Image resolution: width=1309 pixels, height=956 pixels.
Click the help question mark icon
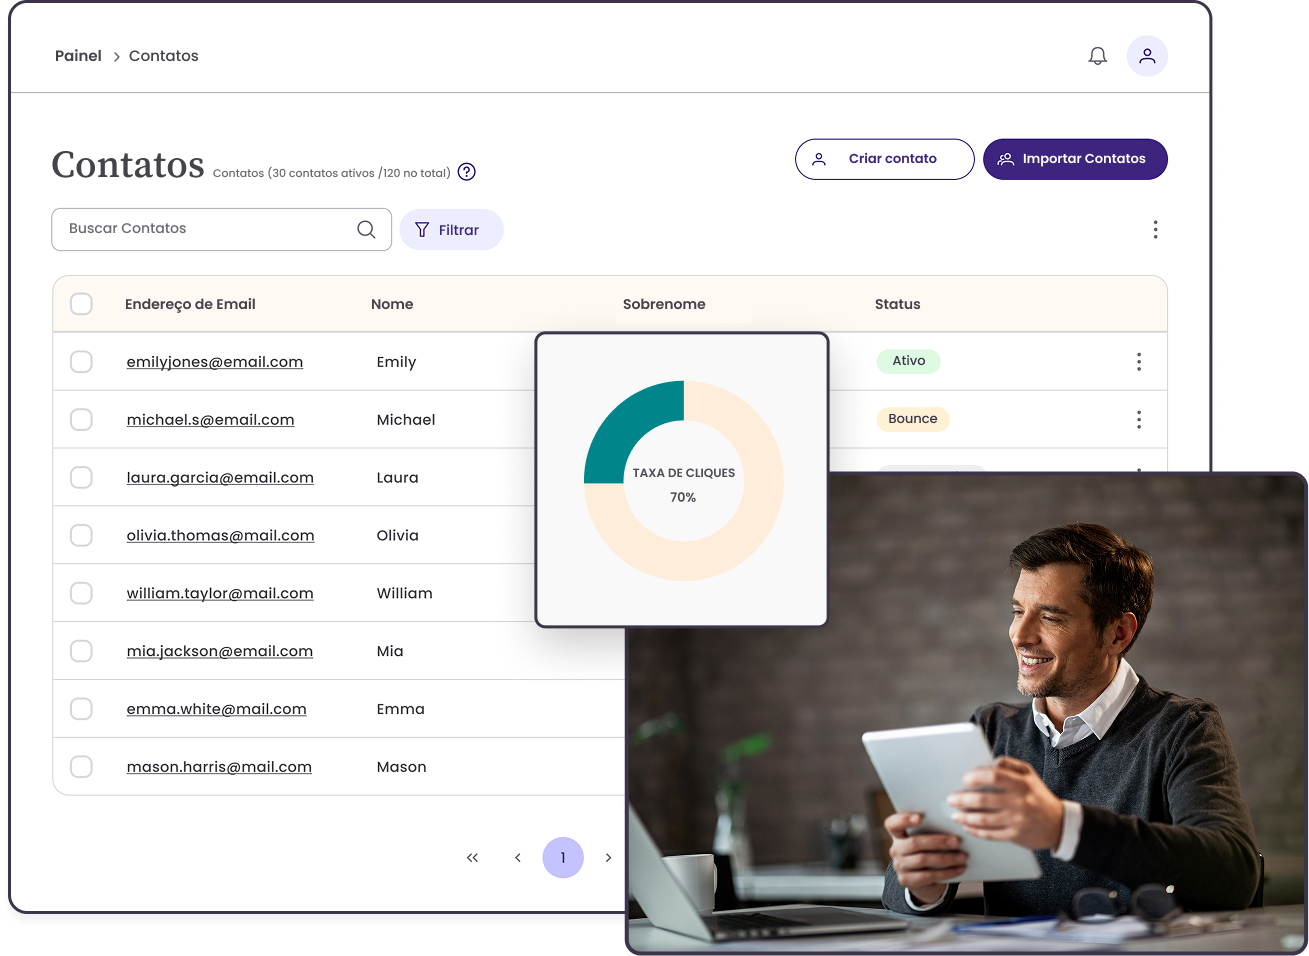466,171
